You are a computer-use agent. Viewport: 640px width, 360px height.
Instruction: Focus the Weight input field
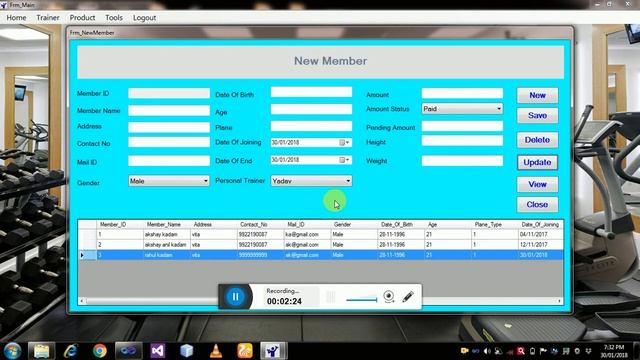click(x=462, y=160)
